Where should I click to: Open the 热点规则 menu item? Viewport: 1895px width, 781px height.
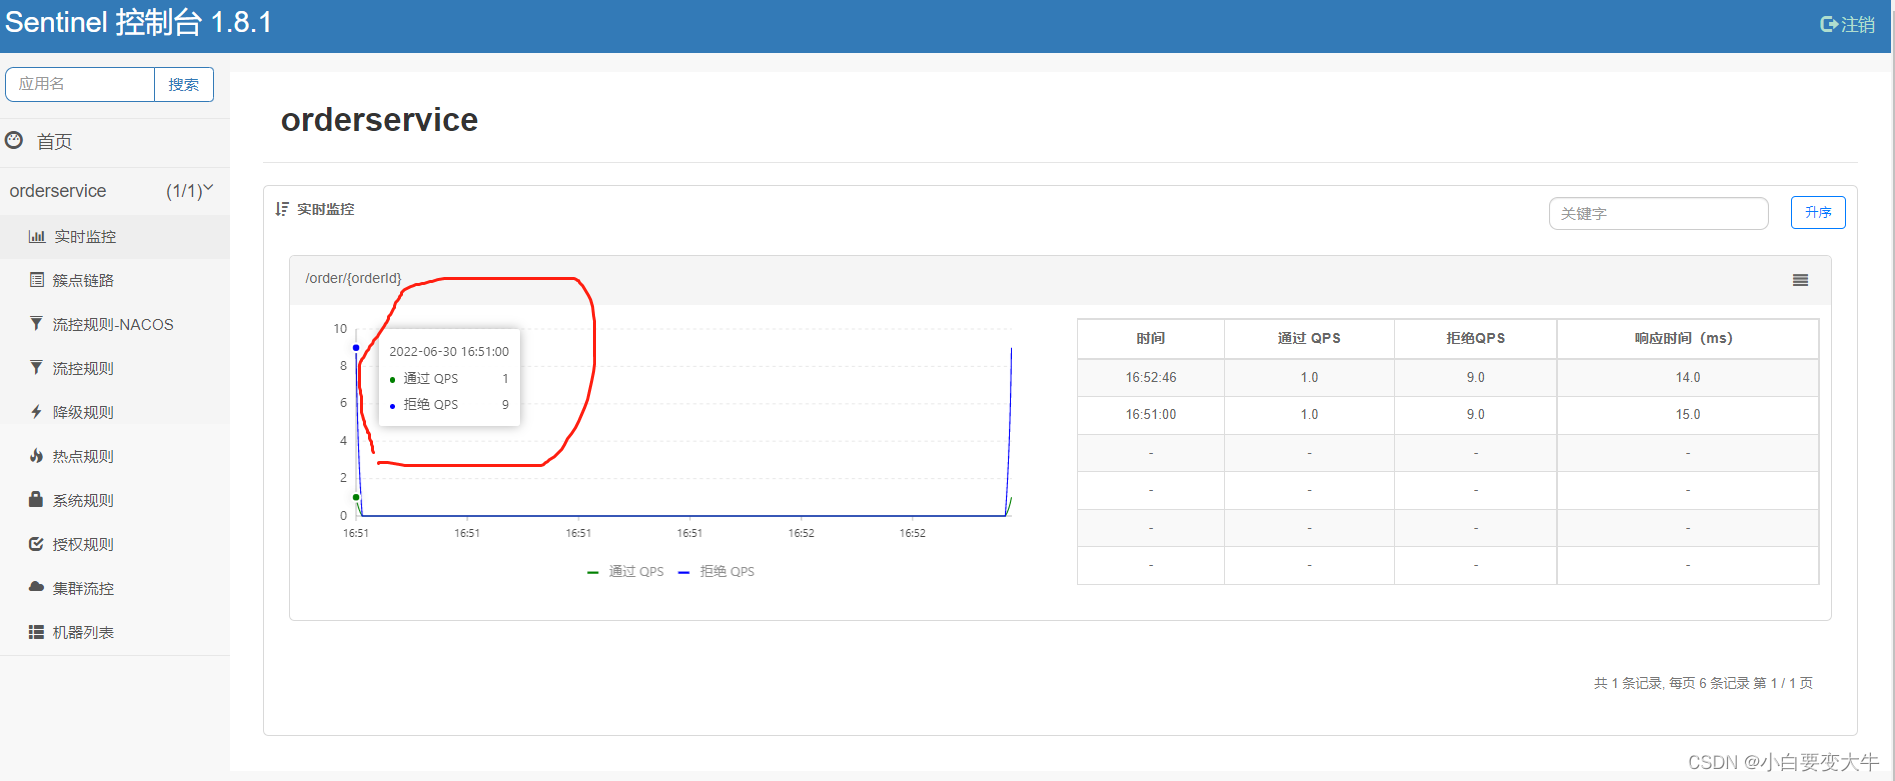click(x=83, y=457)
